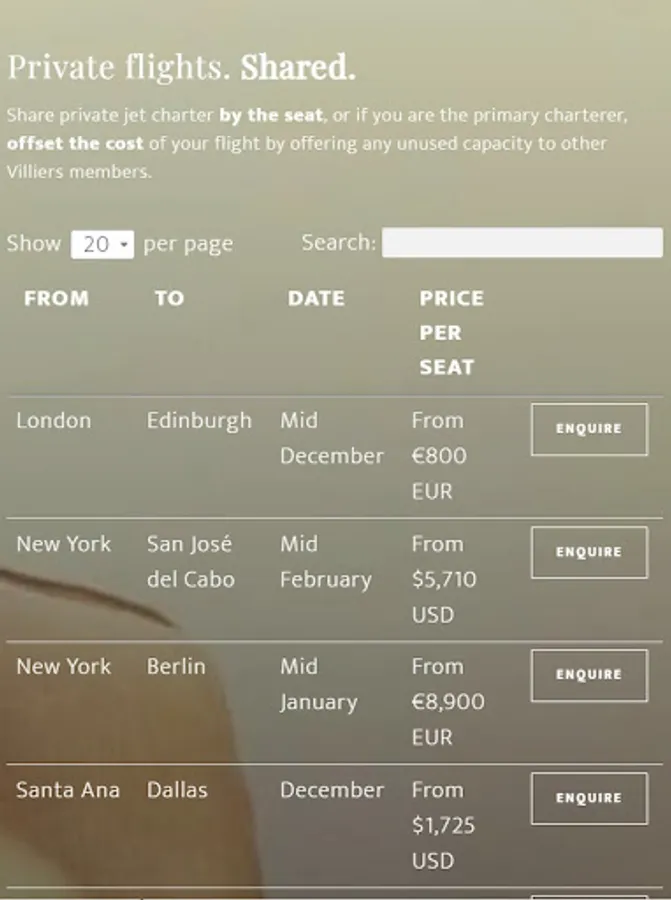Select the Edinburgh destination cell
Screen dimensions: 671x900
(199, 421)
